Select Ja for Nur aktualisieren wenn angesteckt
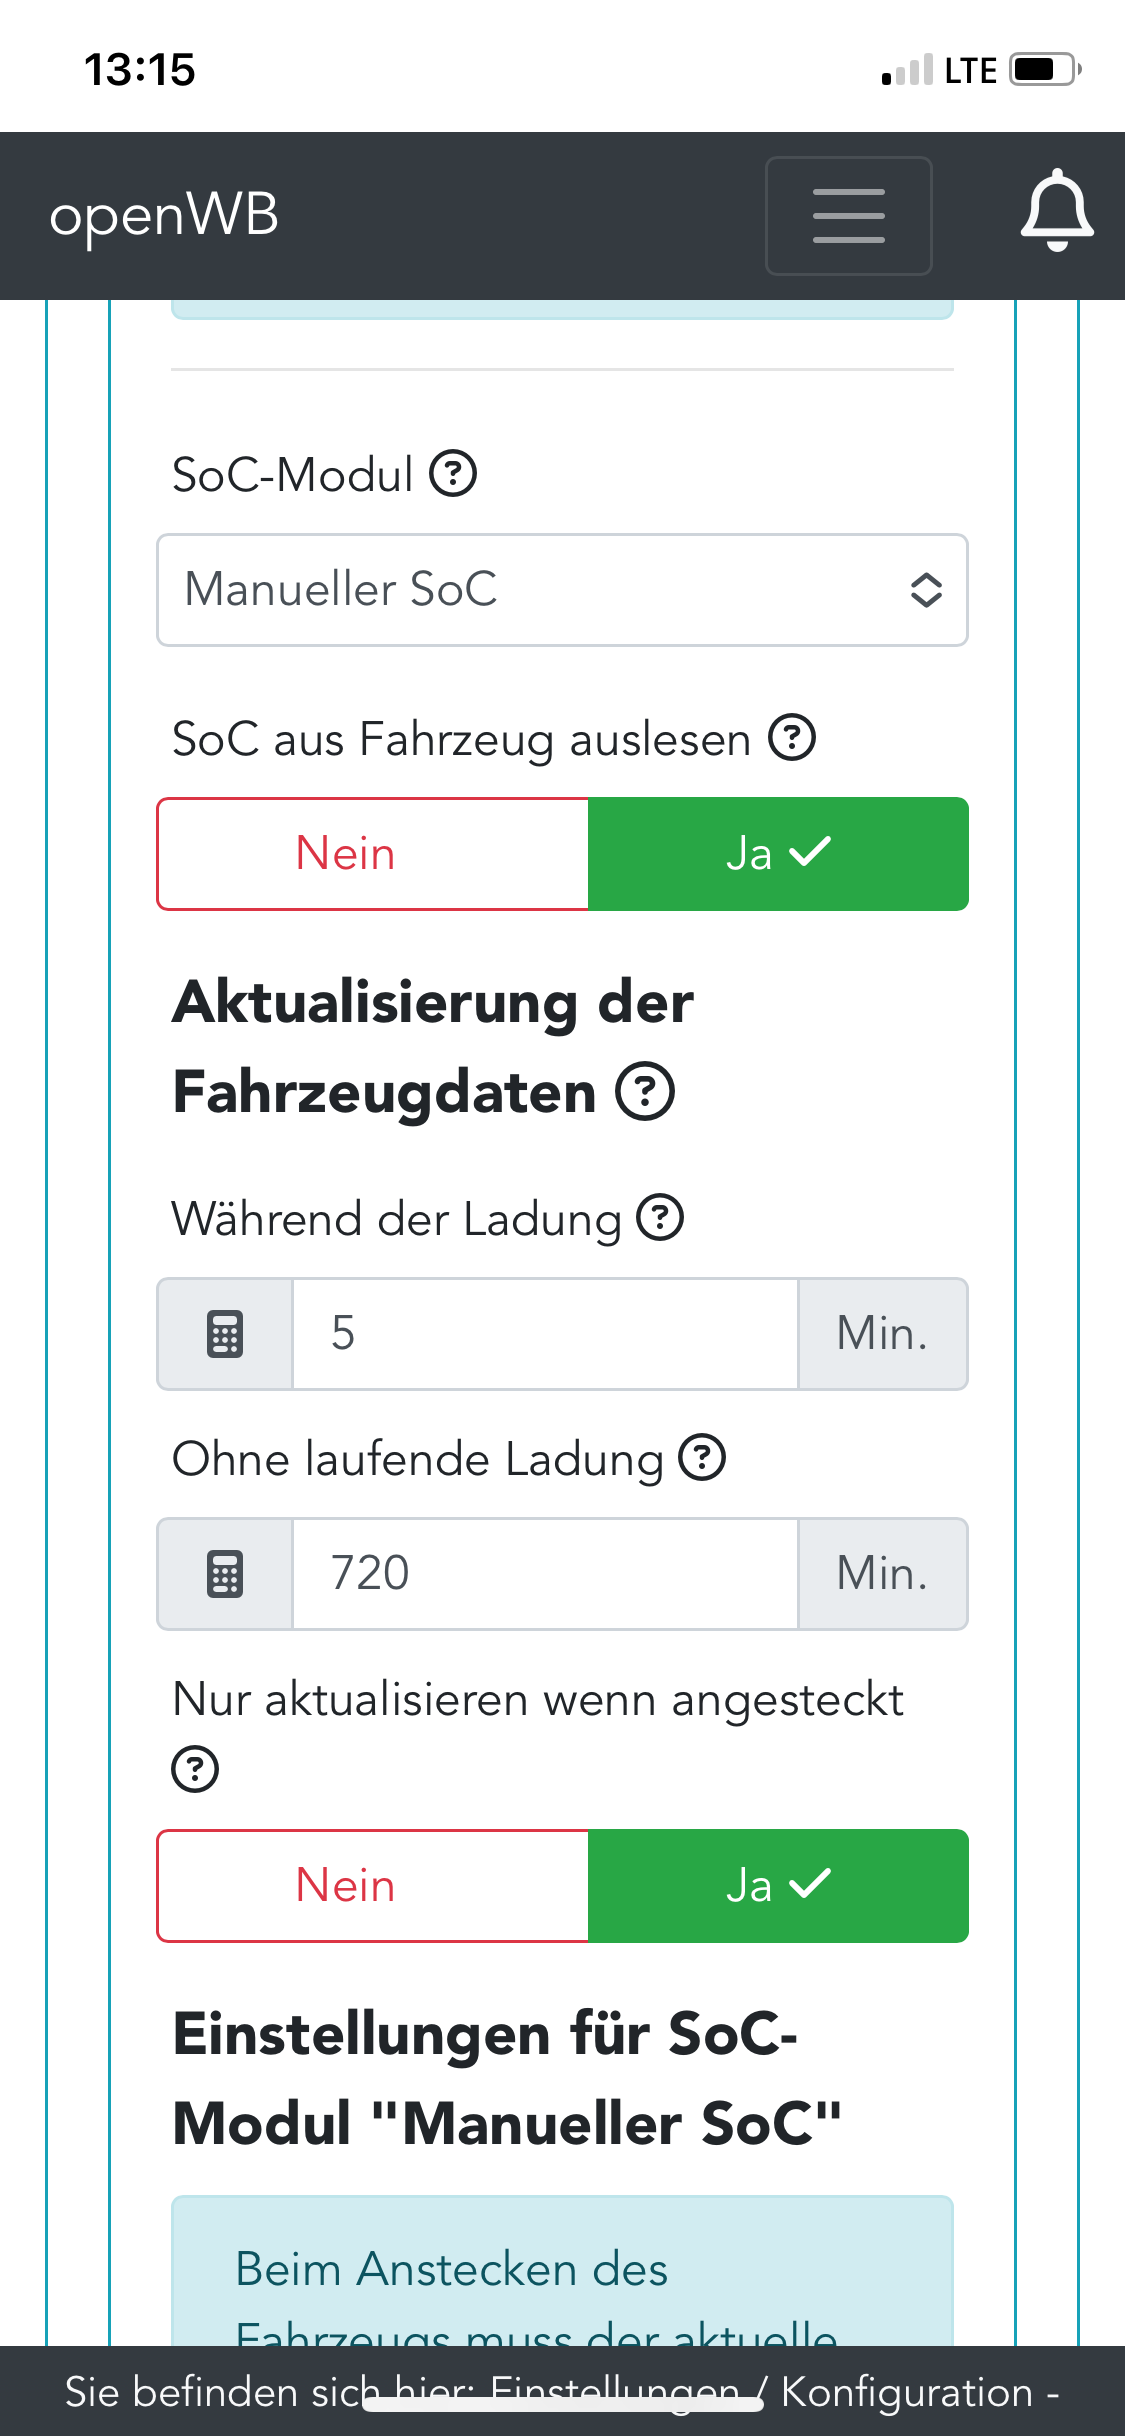This screenshot has height=2436, width=1125. click(778, 1886)
